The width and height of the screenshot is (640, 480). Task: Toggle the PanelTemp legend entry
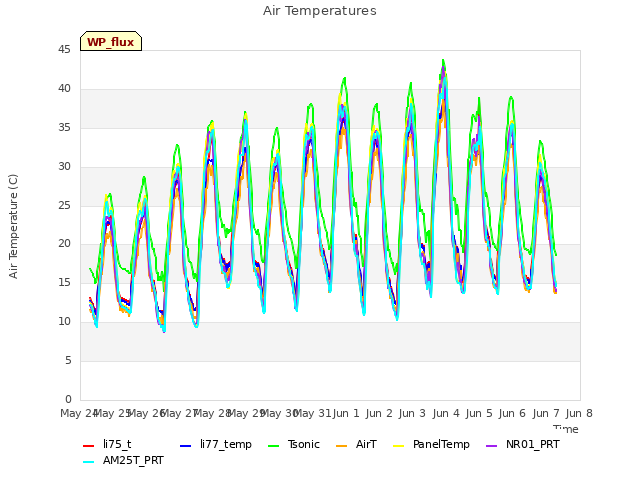coord(431,444)
